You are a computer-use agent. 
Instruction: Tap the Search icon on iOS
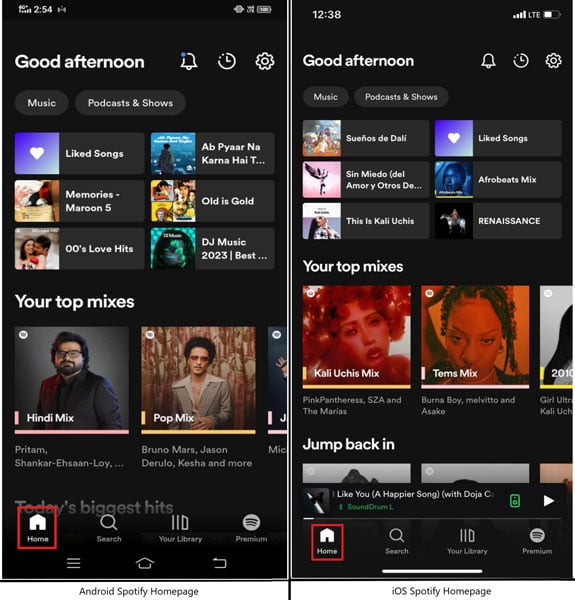tap(397, 541)
